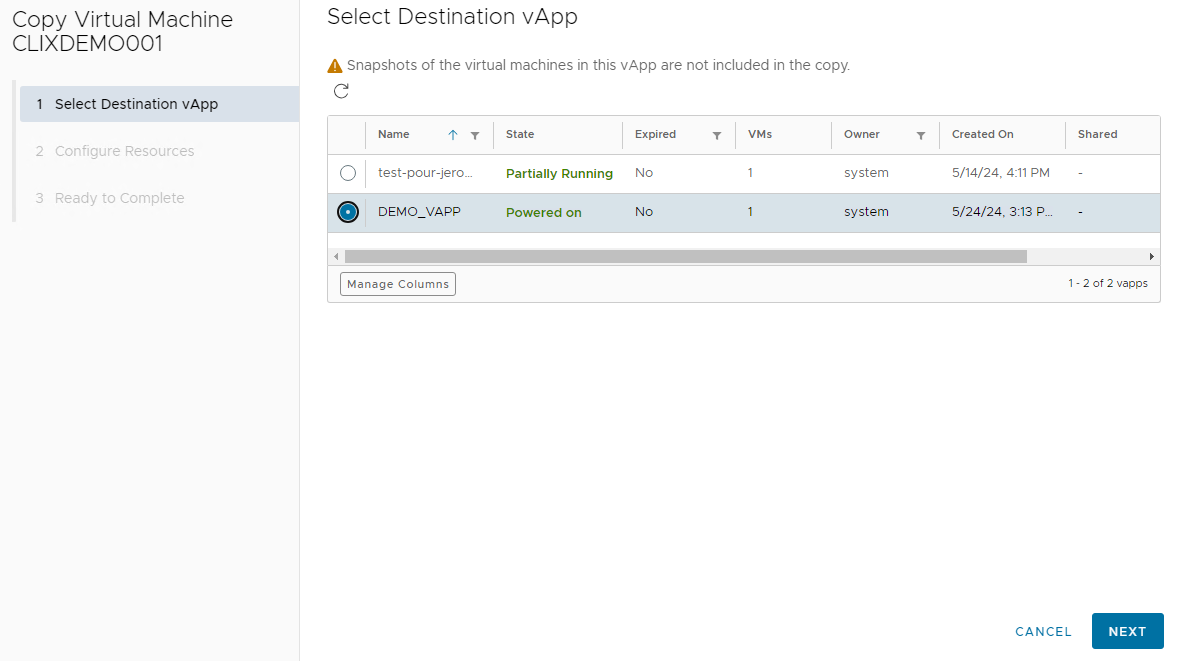1178x661 pixels.
Task: Select the DEMO_VAPP radio button
Action: click(x=348, y=212)
